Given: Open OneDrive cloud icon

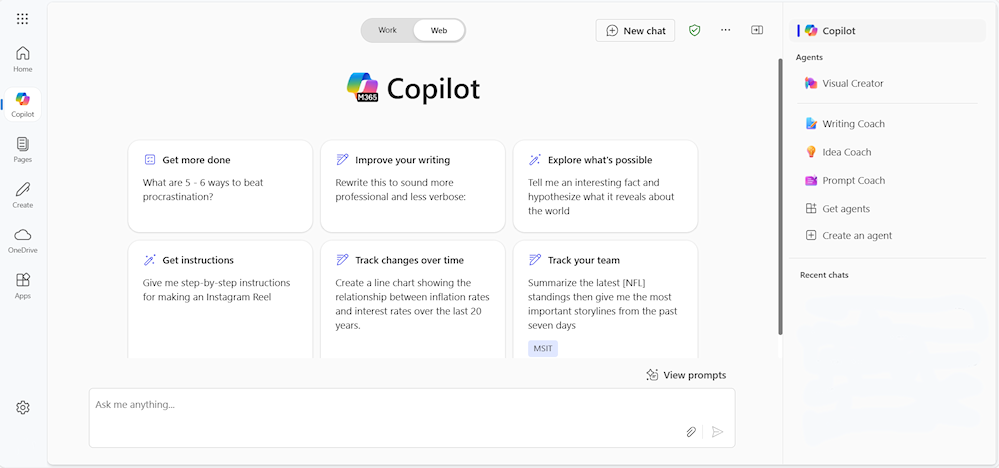Looking at the screenshot, I should click(x=23, y=239).
